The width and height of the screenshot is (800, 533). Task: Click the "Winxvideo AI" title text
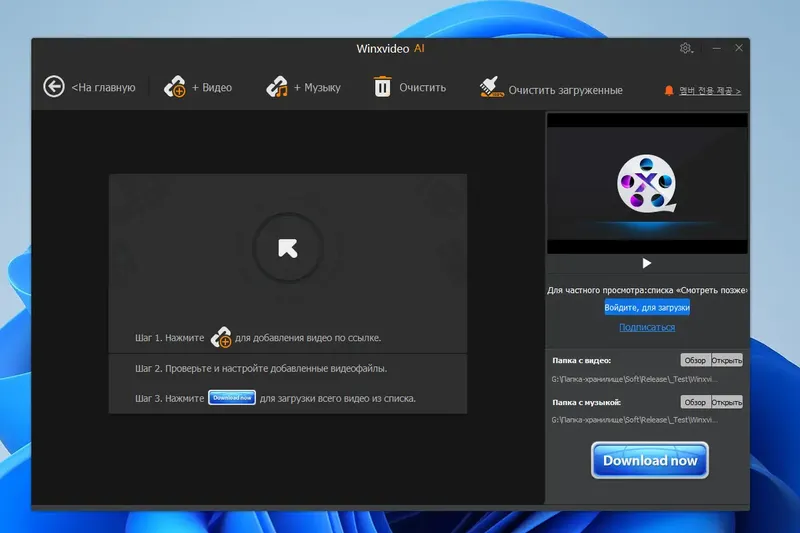pyautogui.click(x=390, y=49)
